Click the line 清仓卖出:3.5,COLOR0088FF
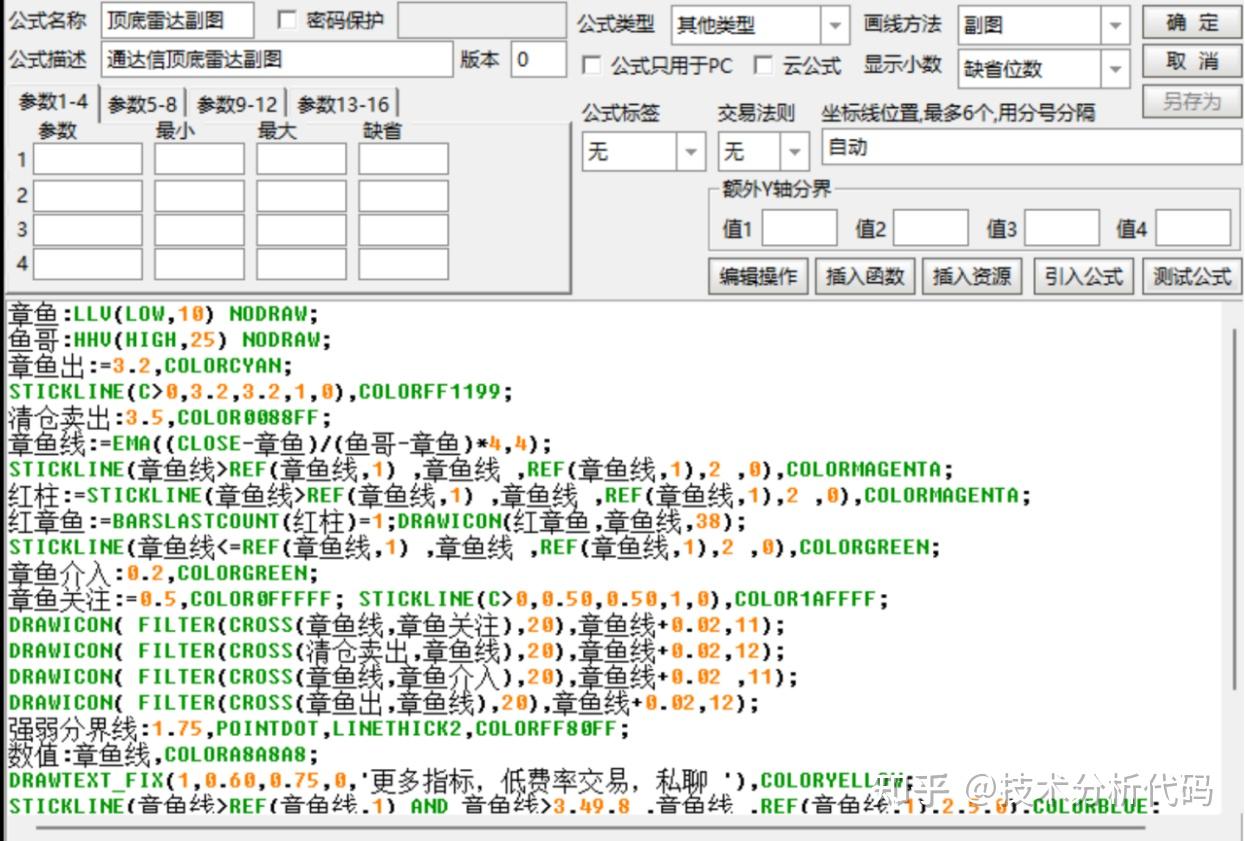Image resolution: width=1245 pixels, height=841 pixels. click(x=169, y=417)
